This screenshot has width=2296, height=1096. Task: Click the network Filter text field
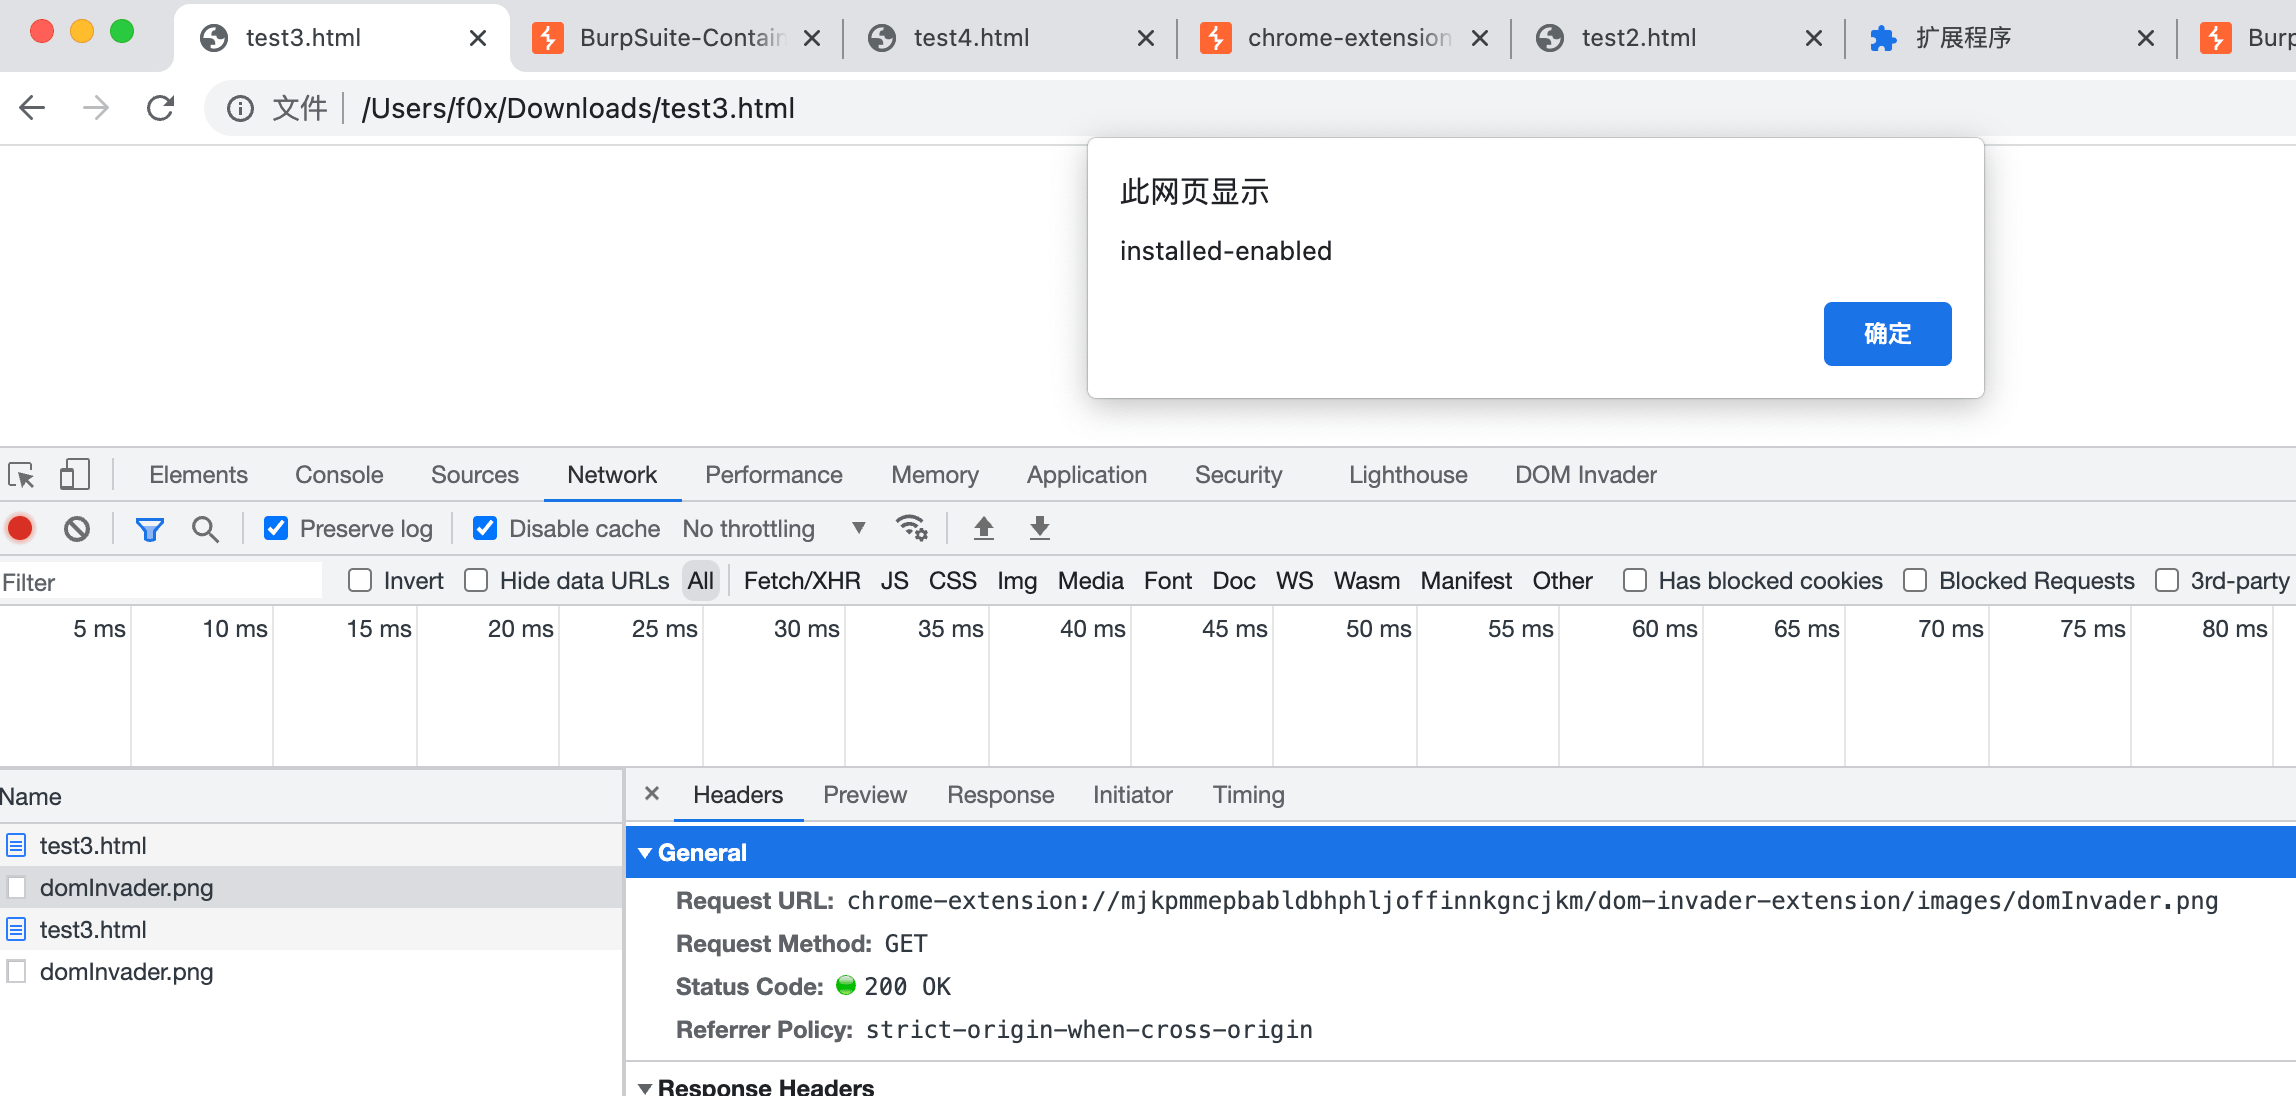[160, 582]
